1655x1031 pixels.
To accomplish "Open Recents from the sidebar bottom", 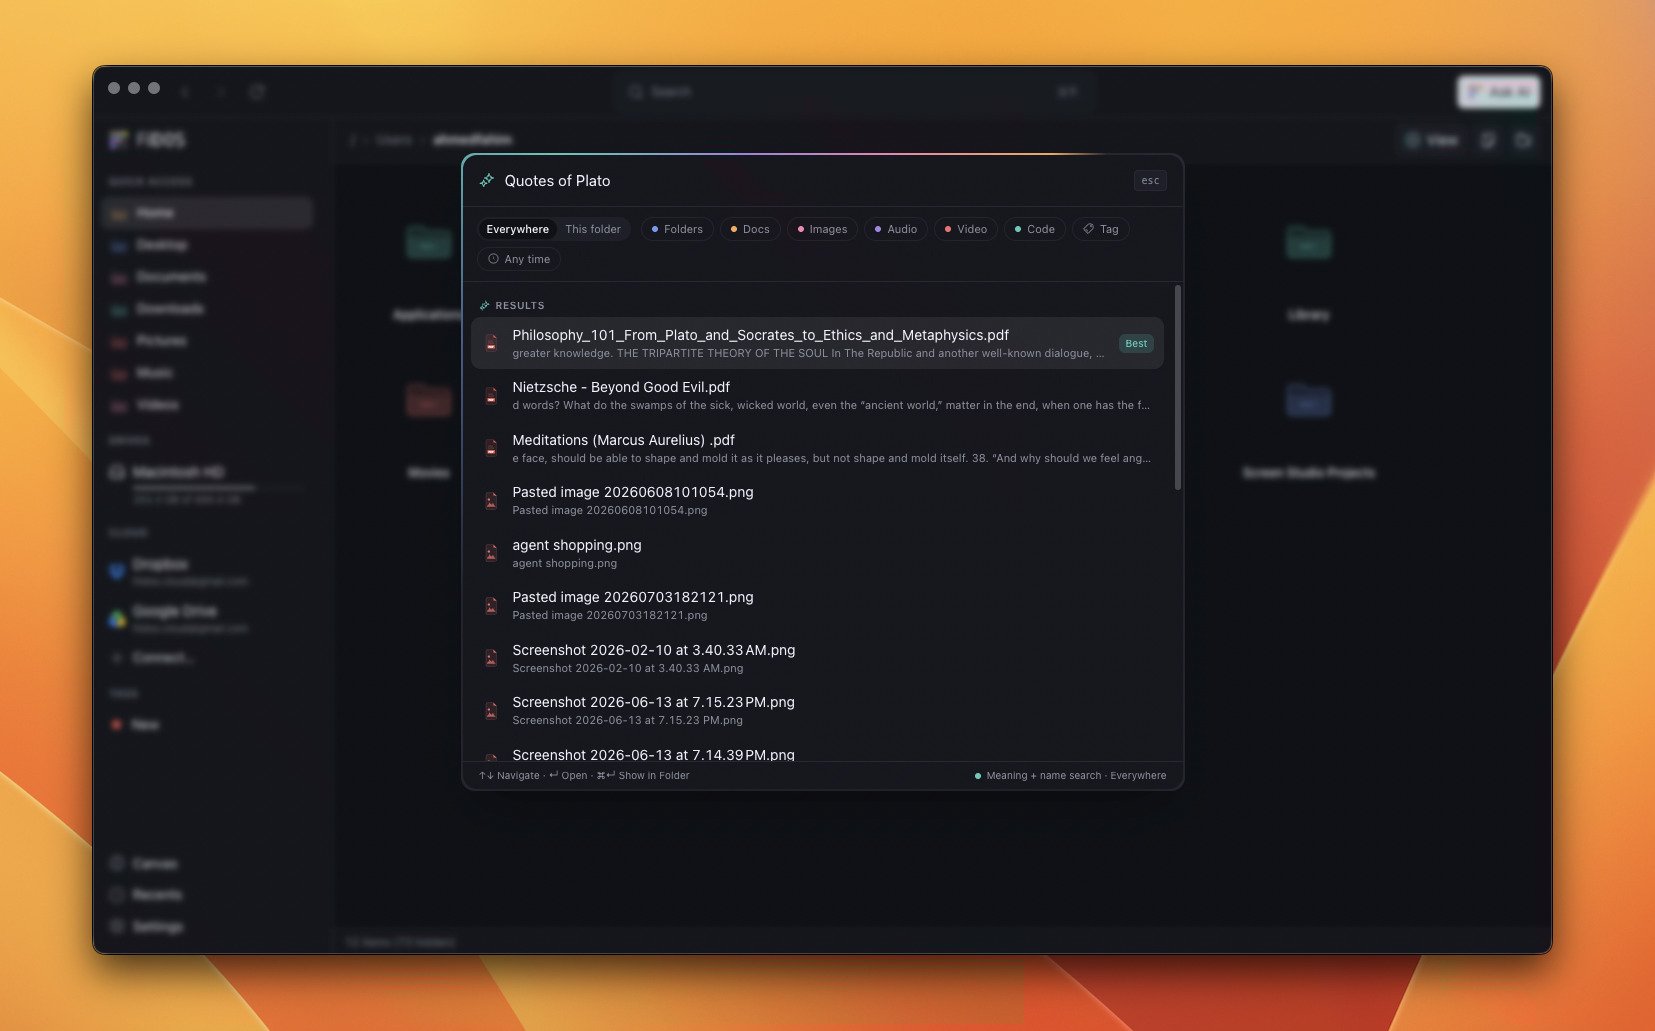I will [147, 895].
